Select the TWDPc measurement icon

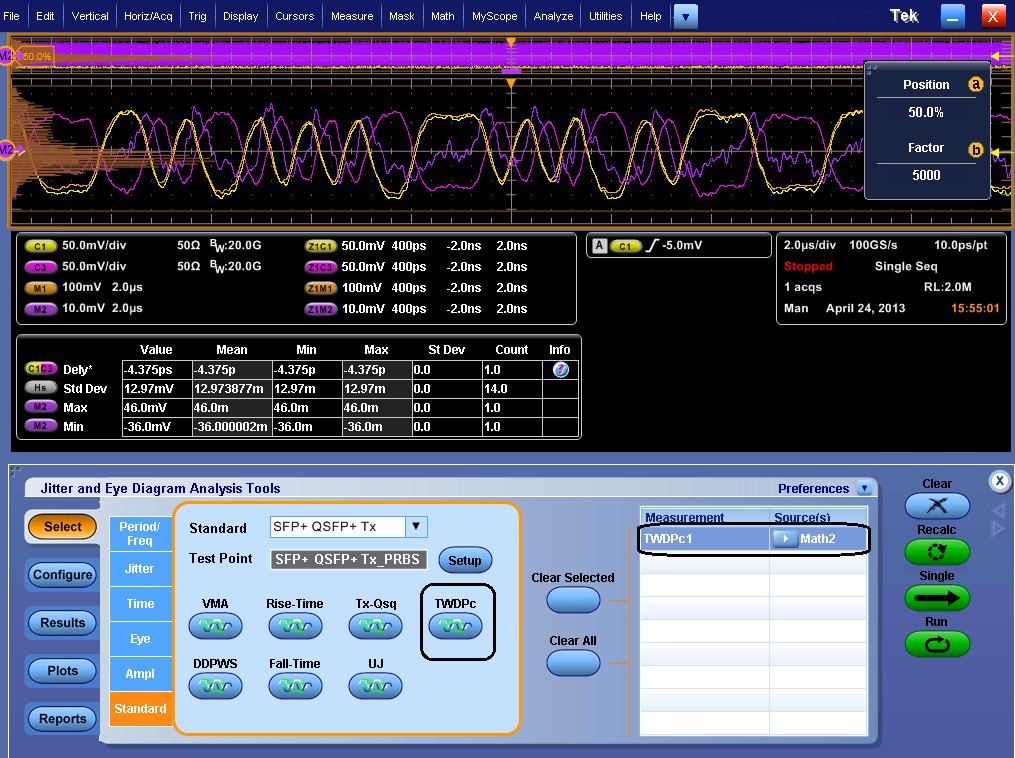(457, 625)
